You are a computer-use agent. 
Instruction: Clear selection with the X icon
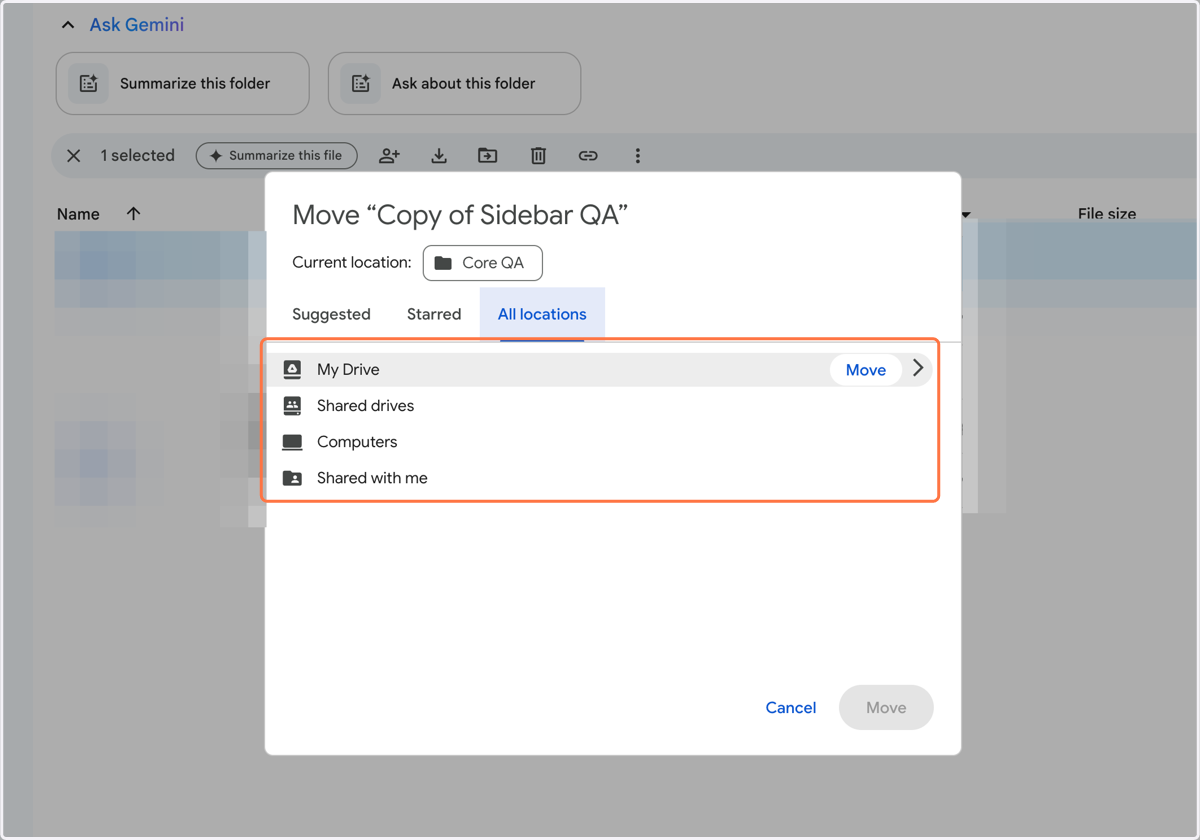(x=74, y=156)
